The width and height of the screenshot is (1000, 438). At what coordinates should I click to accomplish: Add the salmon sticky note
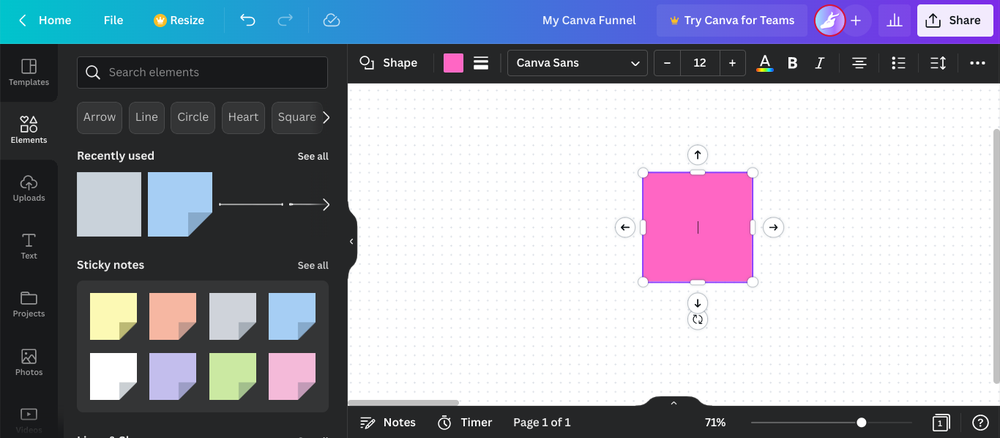(172, 316)
